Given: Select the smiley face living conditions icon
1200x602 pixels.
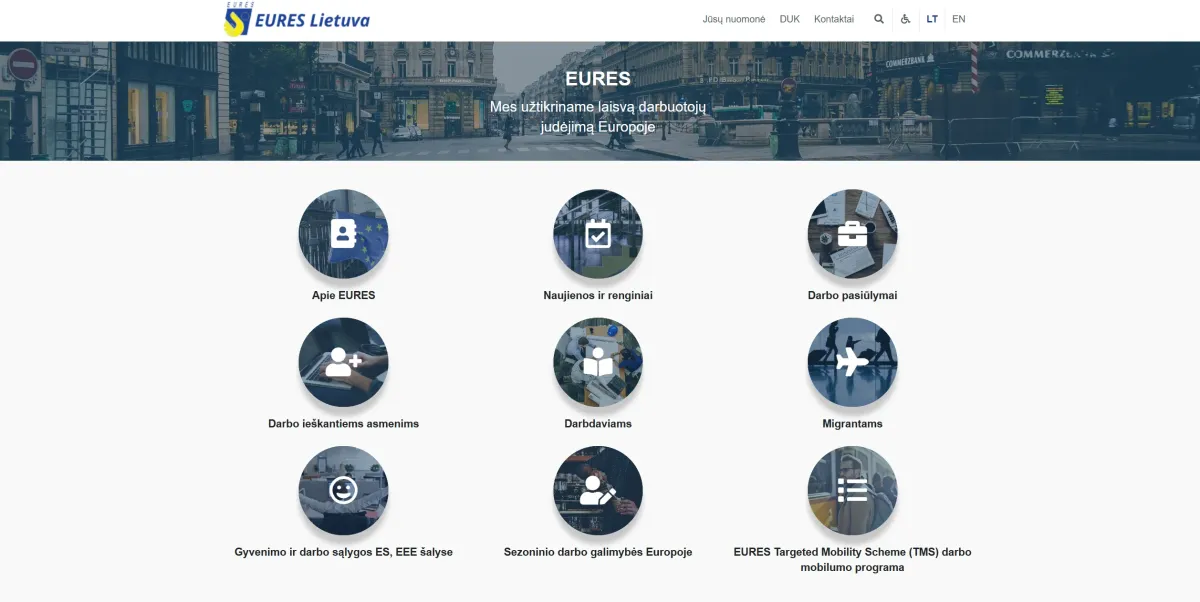Looking at the screenshot, I should pyautogui.click(x=343, y=490).
